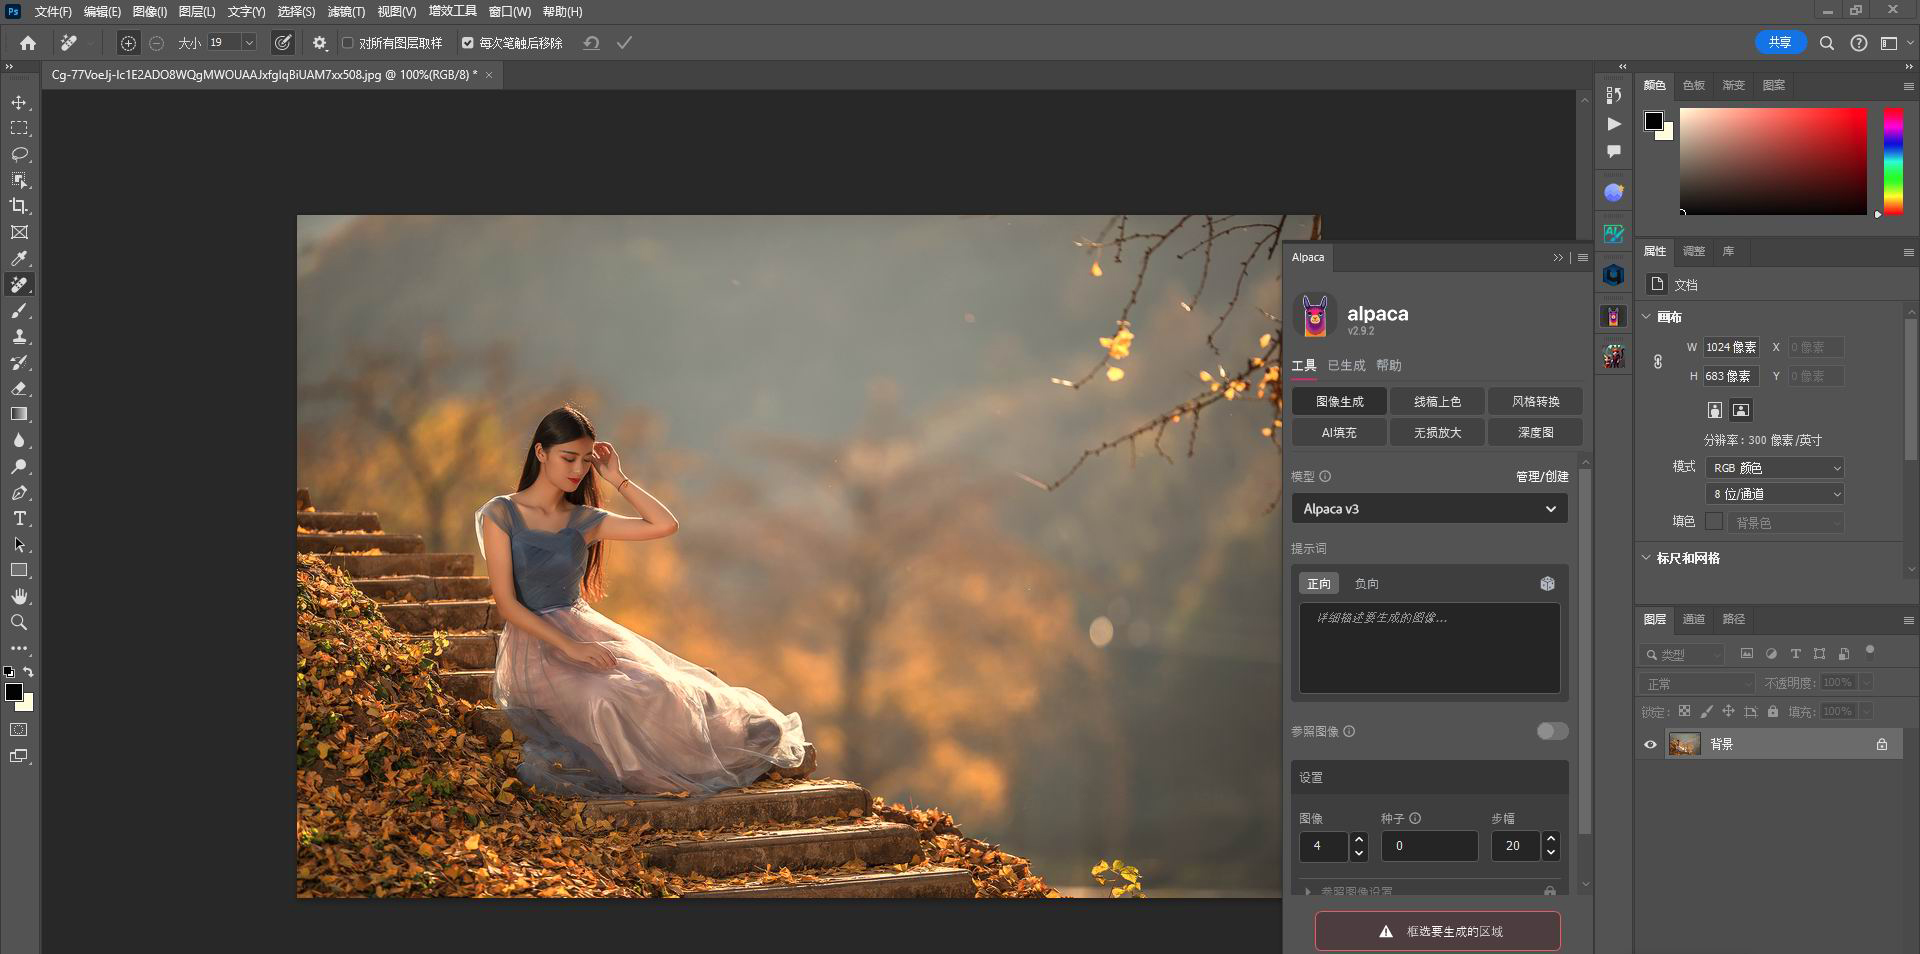Click the 图像生成 button

1339,401
